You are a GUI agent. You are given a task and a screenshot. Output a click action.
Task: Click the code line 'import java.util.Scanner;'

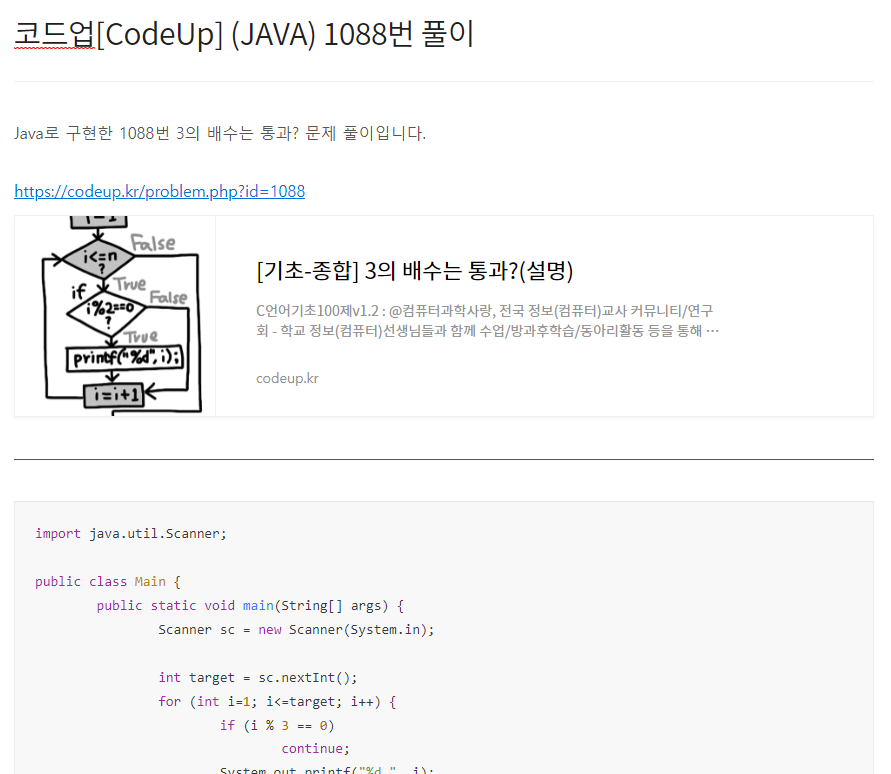(131, 534)
